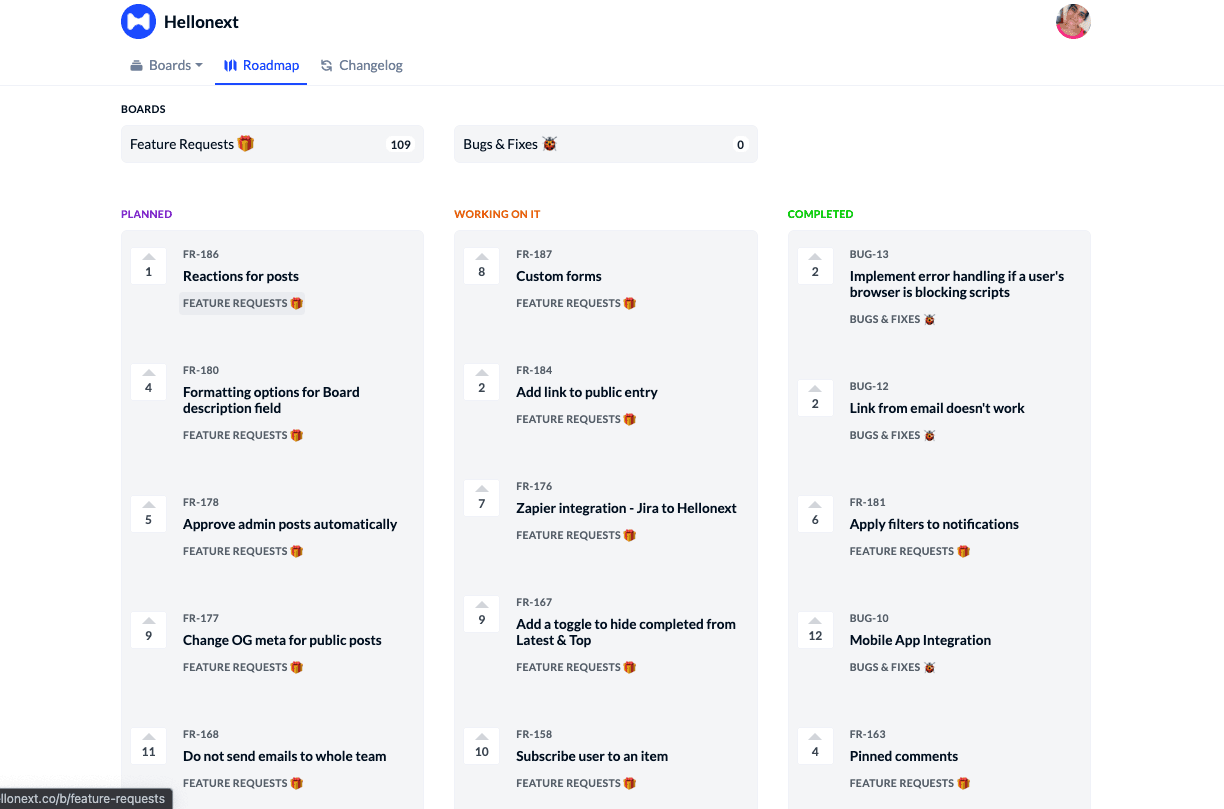This screenshot has height=809, width=1224.
Task: Click the Hellonext brand name
Action: click(201, 22)
